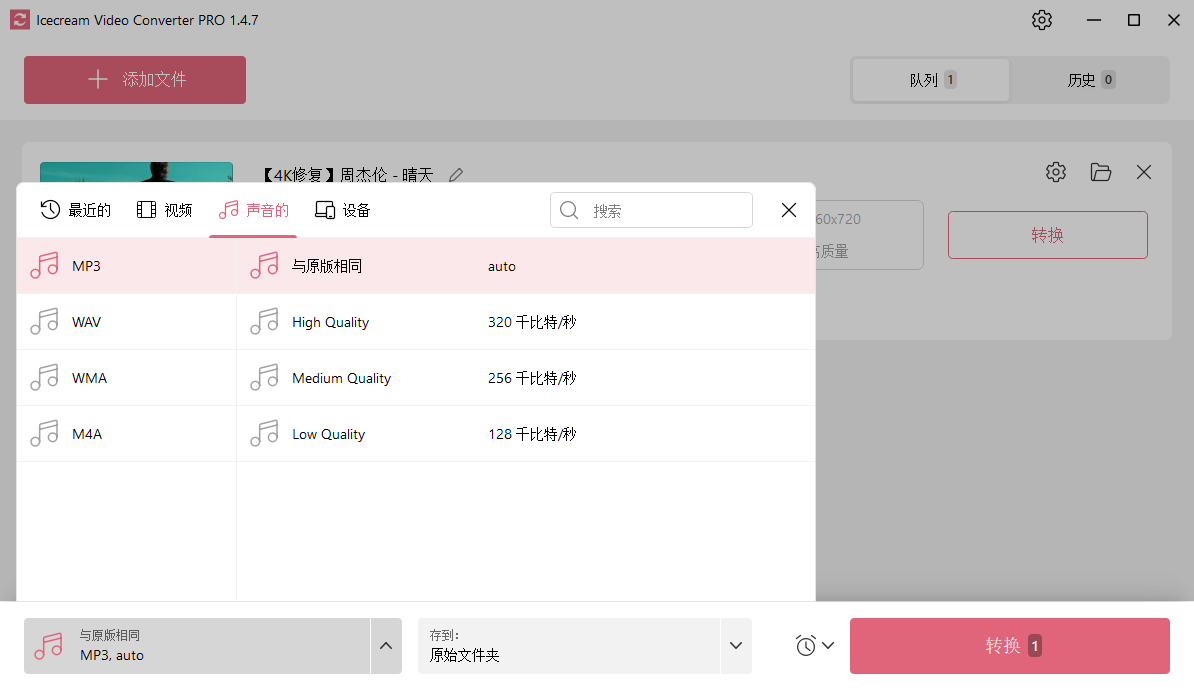Switch to the 历史 tab

1089,79
